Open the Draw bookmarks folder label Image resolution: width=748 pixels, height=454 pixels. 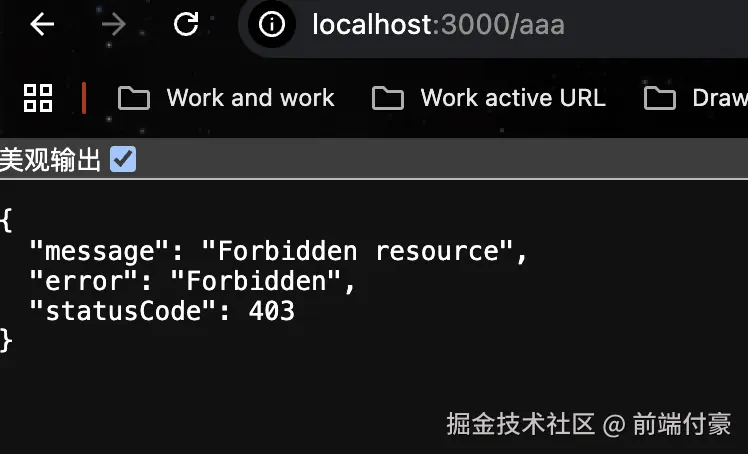pos(719,98)
